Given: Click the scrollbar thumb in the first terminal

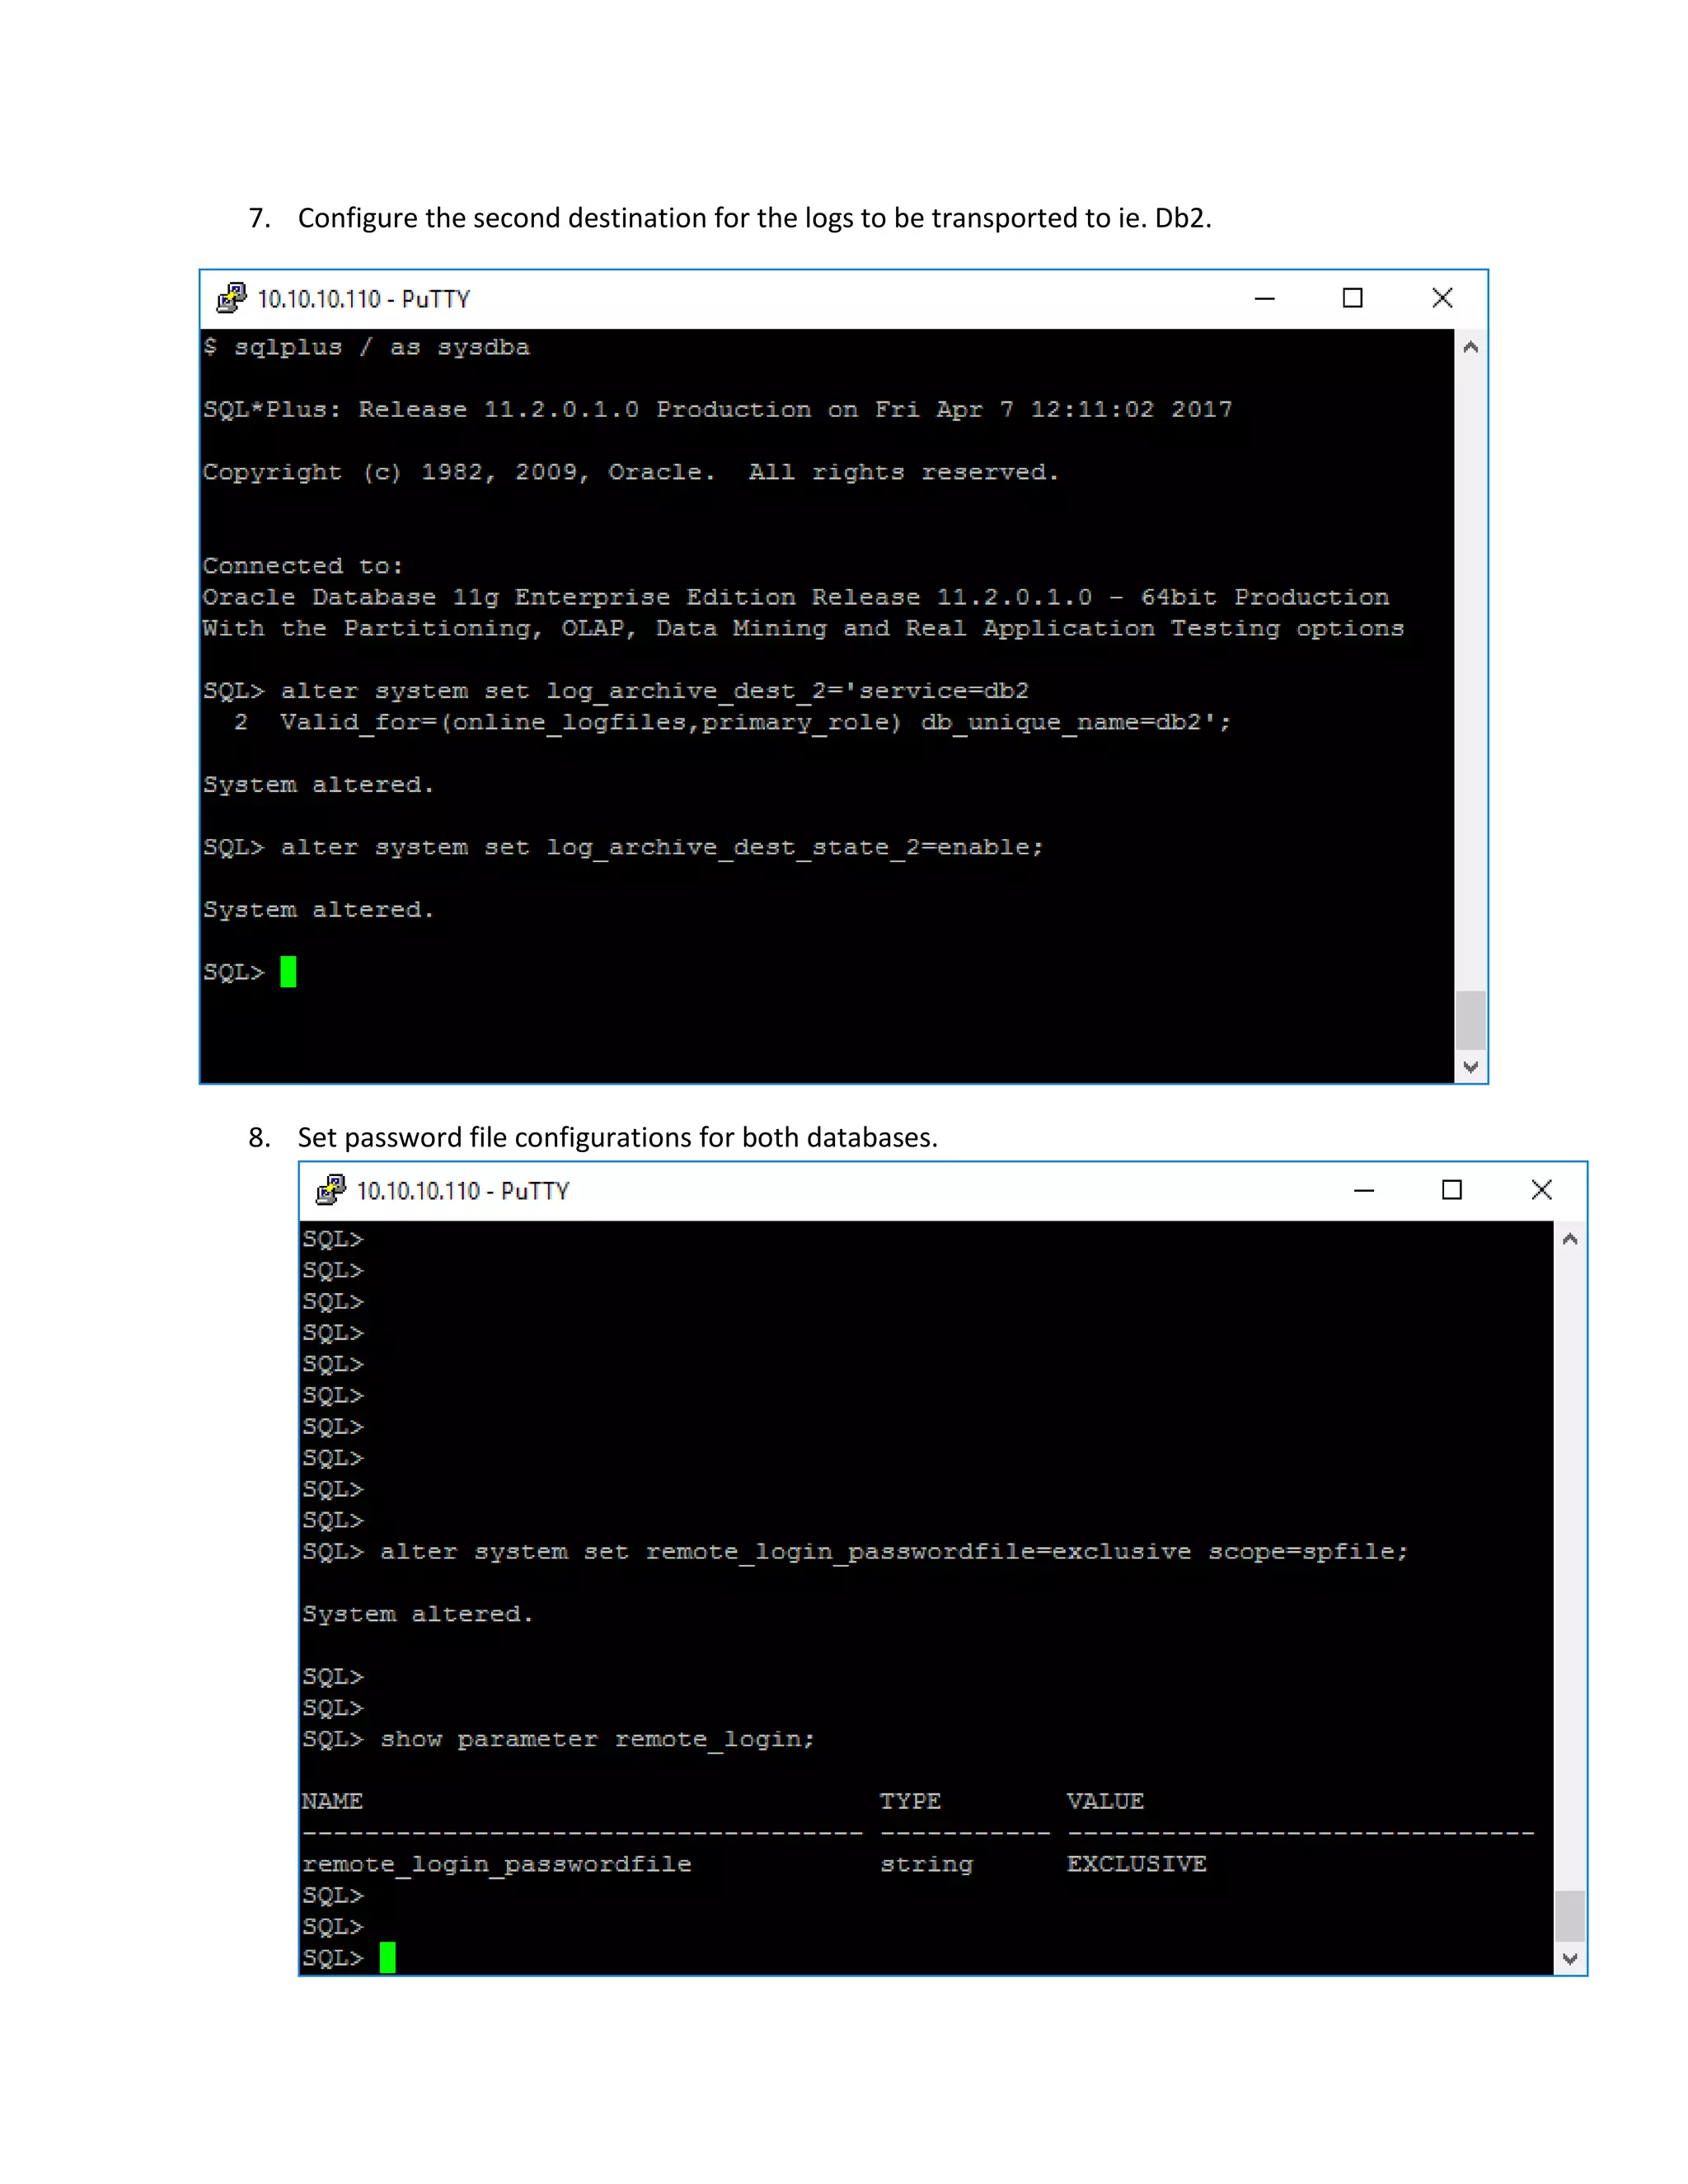Looking at the screenshot, I should point(1470,1020).
